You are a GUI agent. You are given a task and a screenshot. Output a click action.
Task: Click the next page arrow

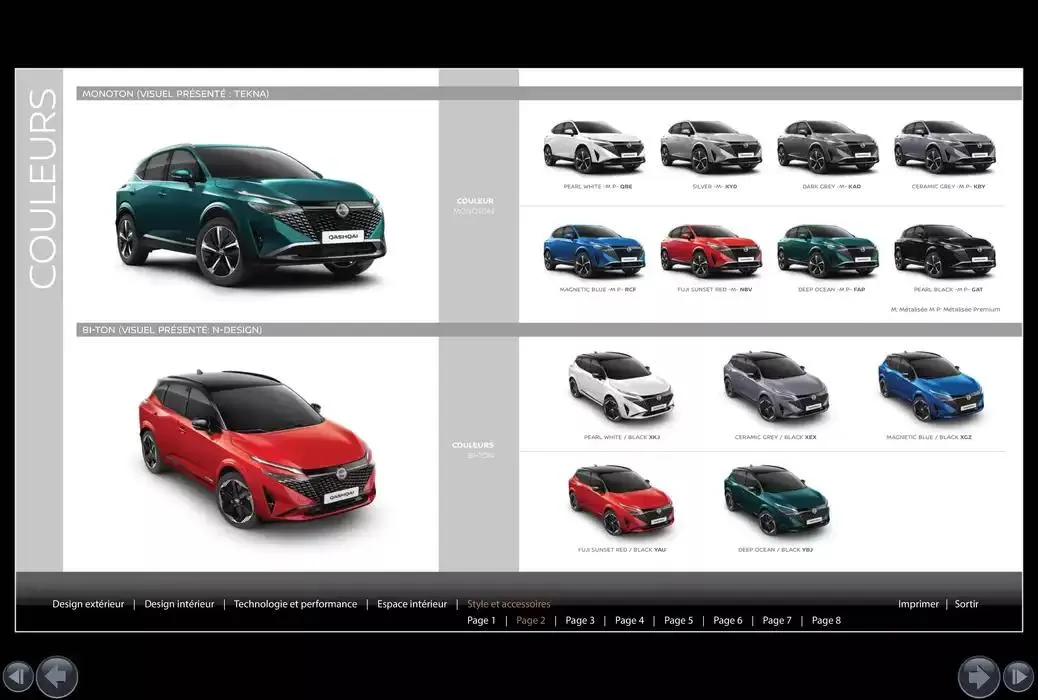[978, 676]
